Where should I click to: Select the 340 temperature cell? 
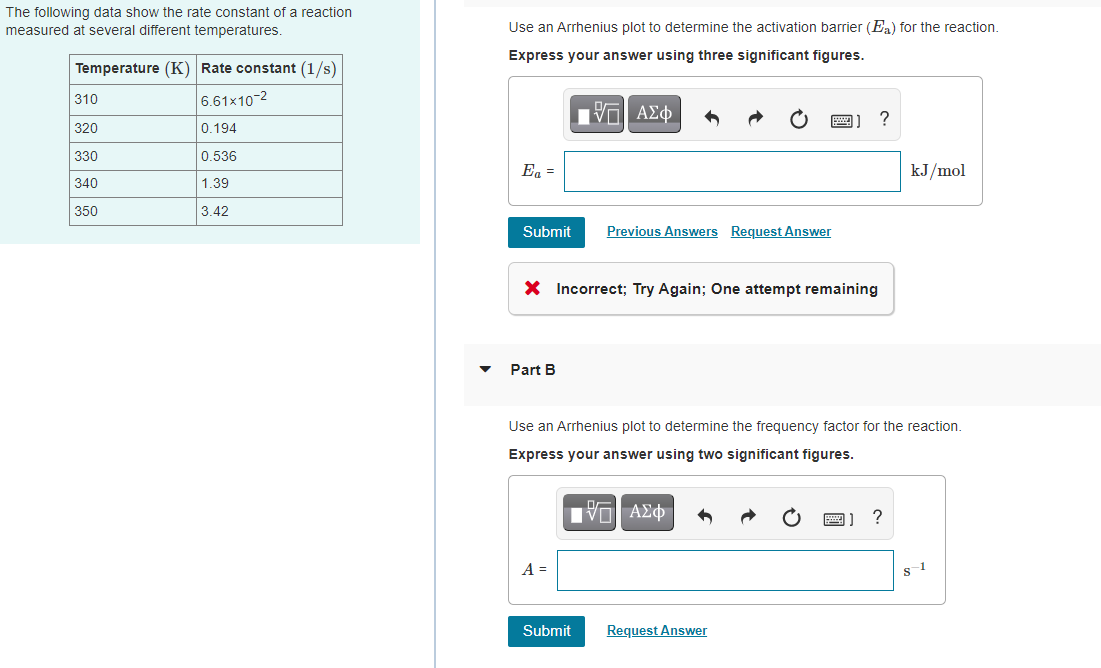point(133,184)
